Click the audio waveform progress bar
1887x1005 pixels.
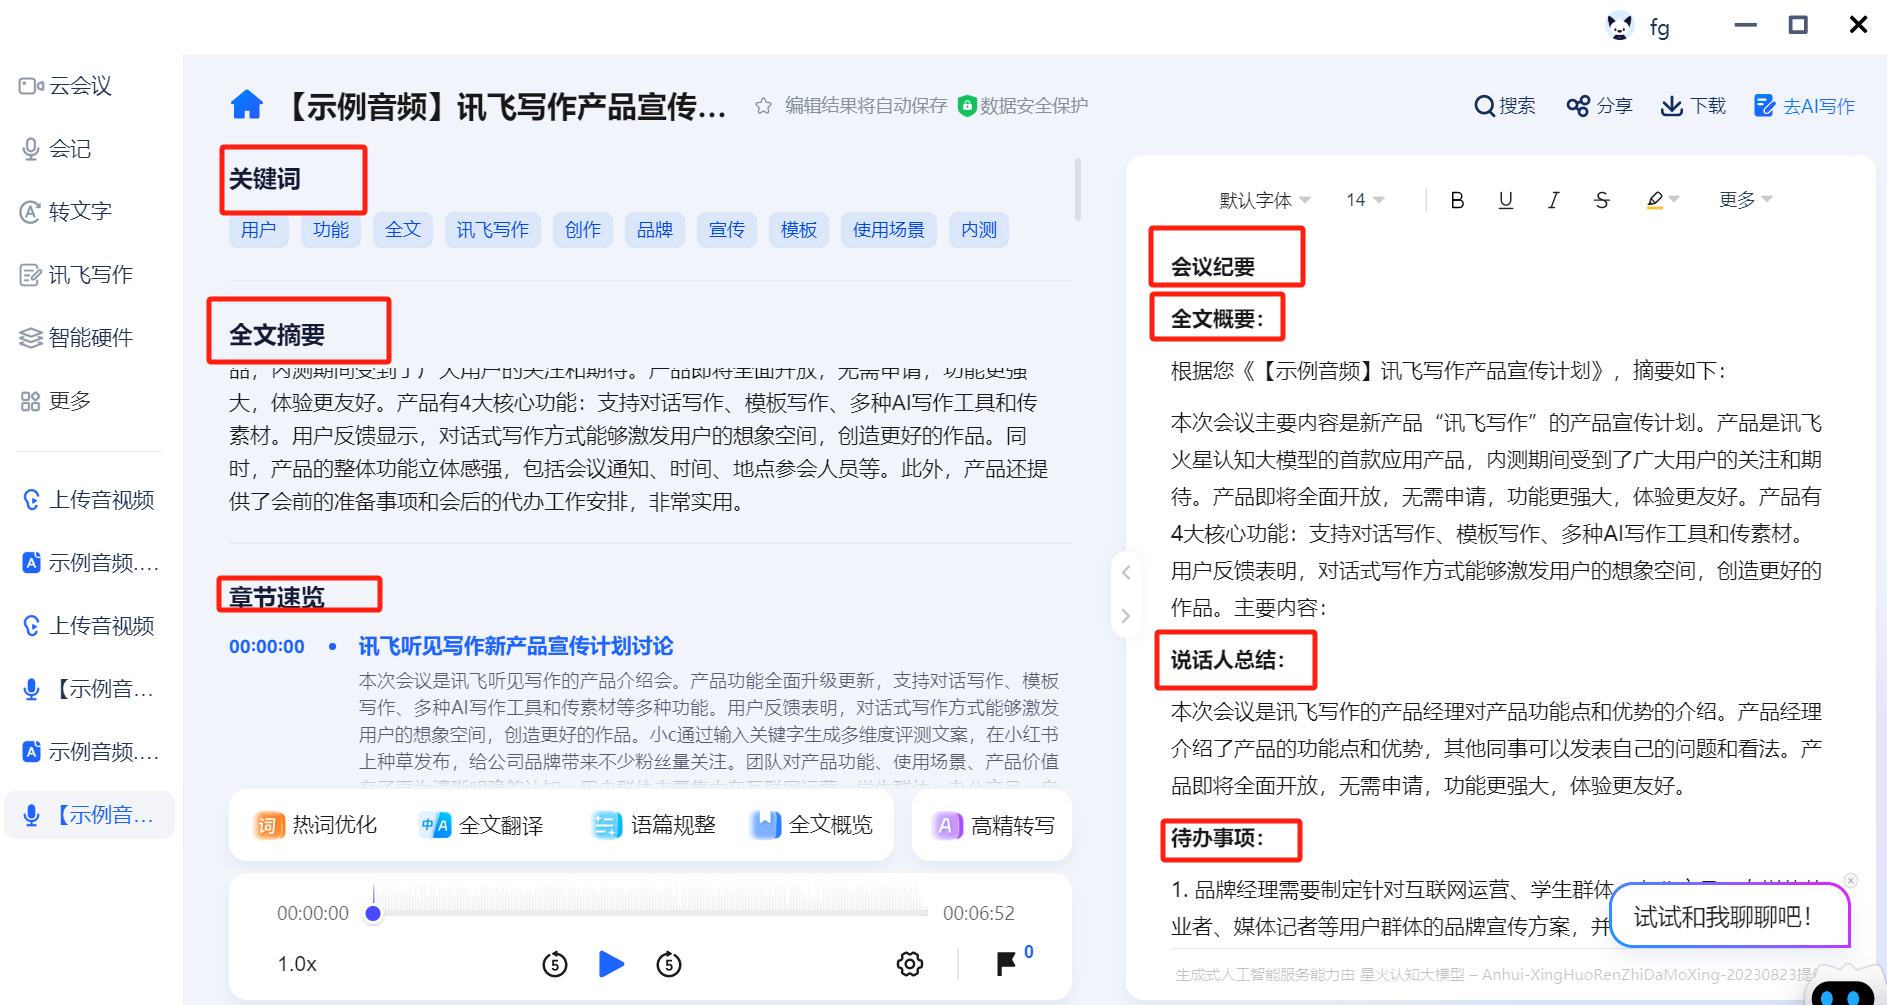click(x=650, y=913)
